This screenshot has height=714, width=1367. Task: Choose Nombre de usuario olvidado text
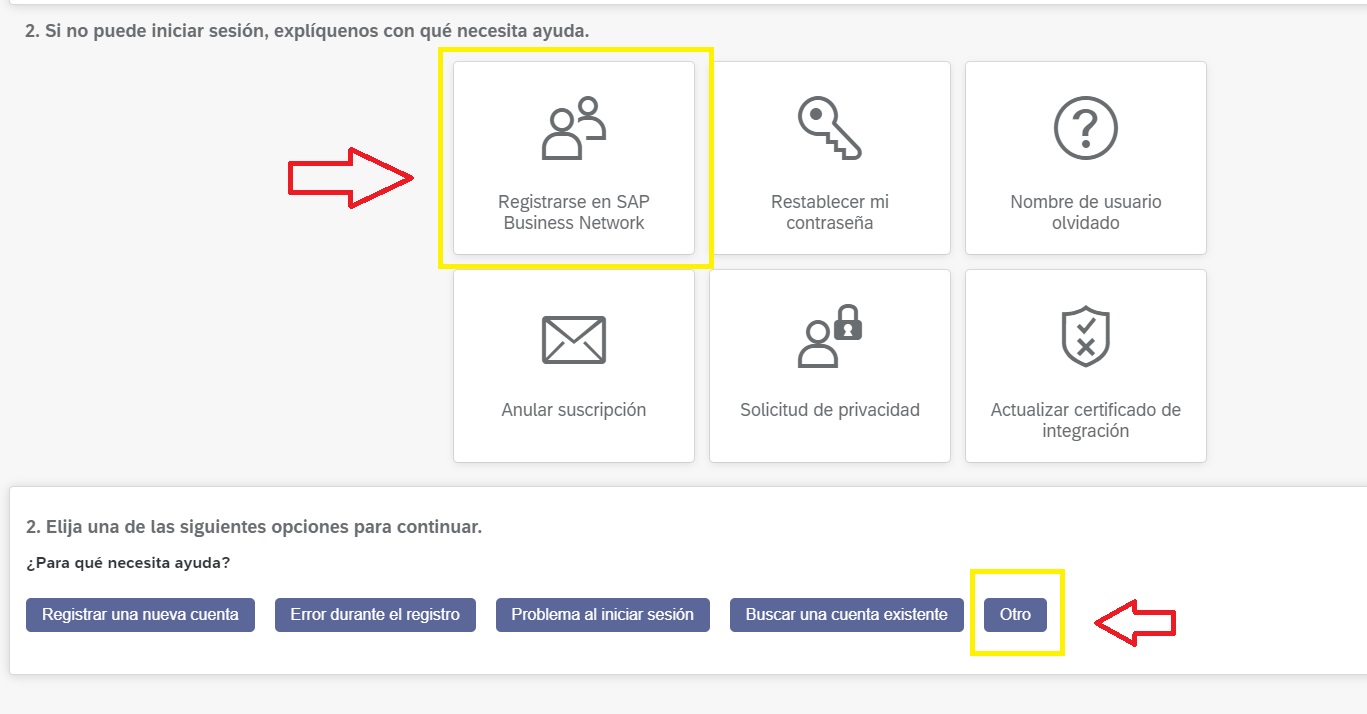pyautogui.click(x=1085, y=212)
